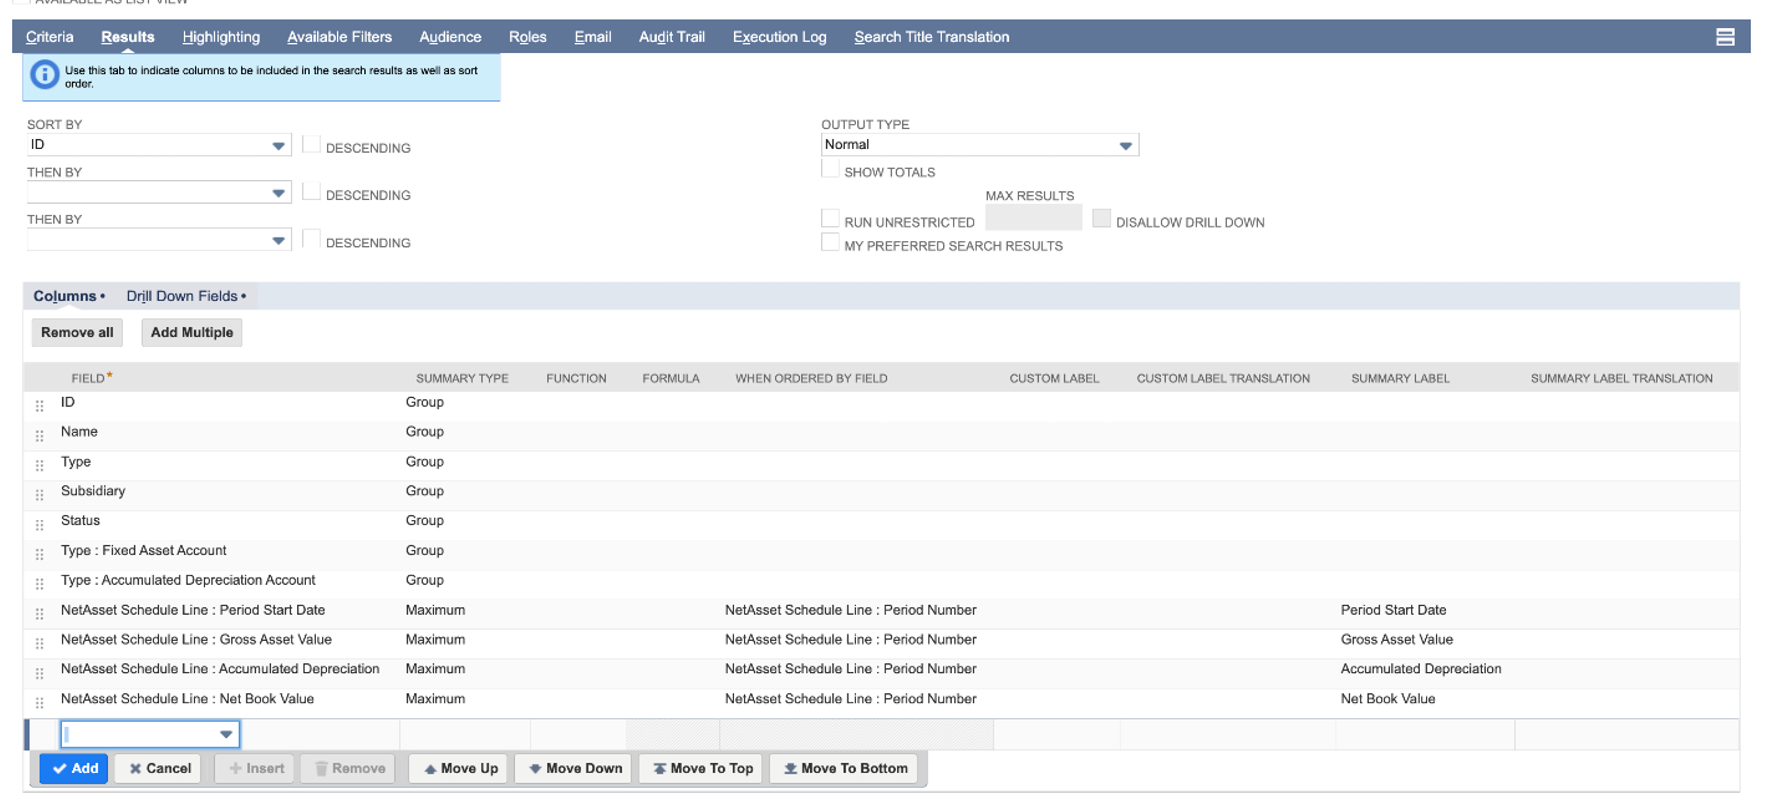Click the Move To Top button

pyautogui.click(x=702, y=769)
